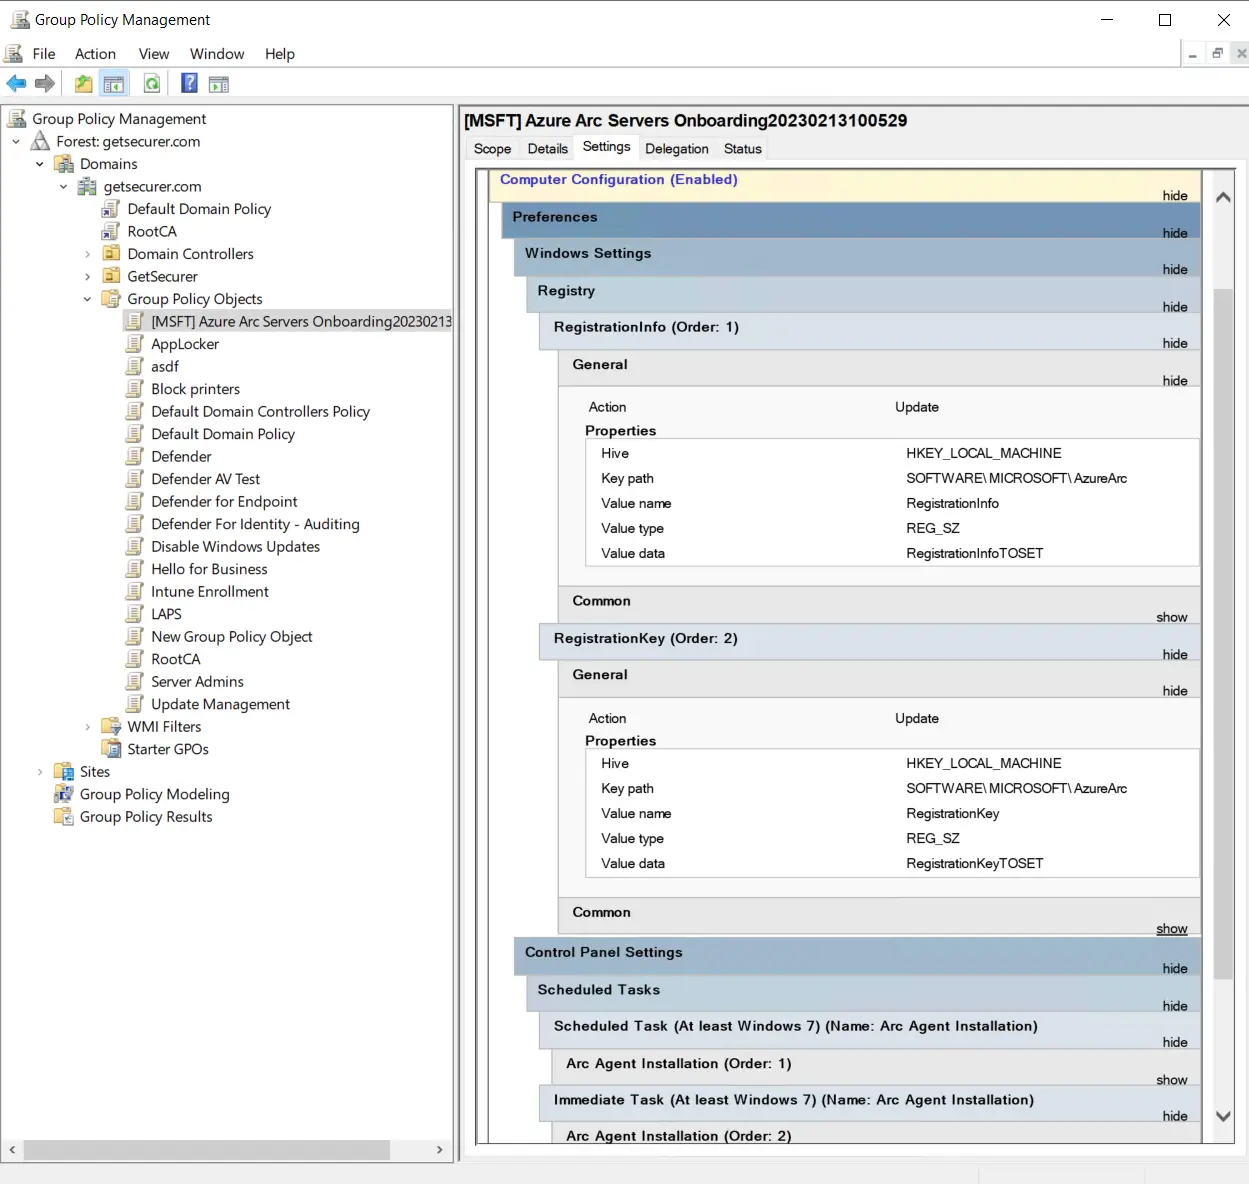Hide the Scheduled Tasks section
Viewport: 1249px width, 1184px height.
click(x=1174, y=1006)
